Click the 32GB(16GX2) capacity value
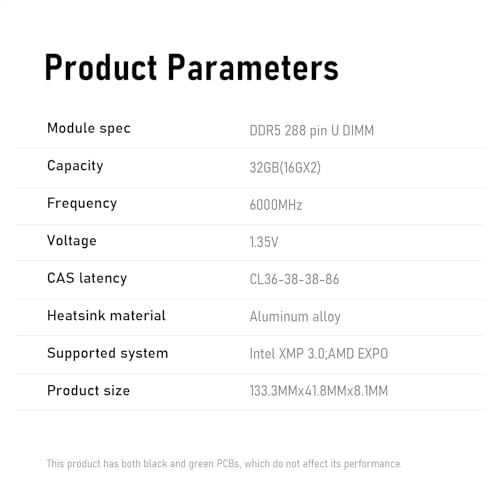Screen dimensions: 500x500 tap(285, 168)
